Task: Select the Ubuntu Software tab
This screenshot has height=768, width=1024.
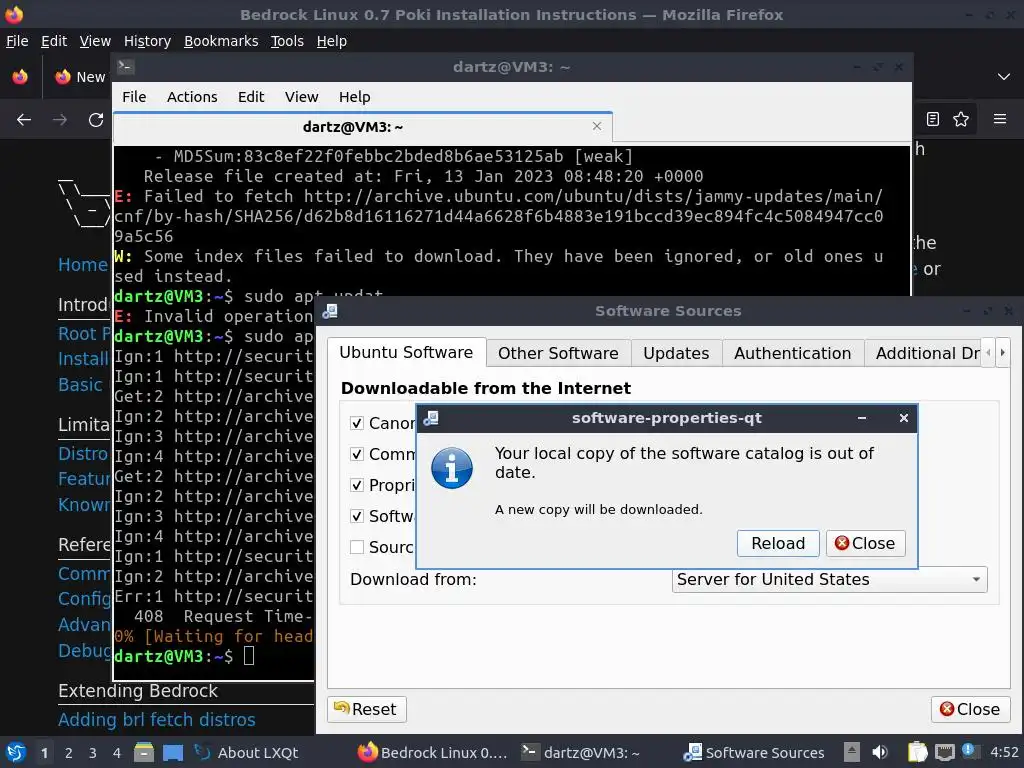Action: (x=406, y=353)
